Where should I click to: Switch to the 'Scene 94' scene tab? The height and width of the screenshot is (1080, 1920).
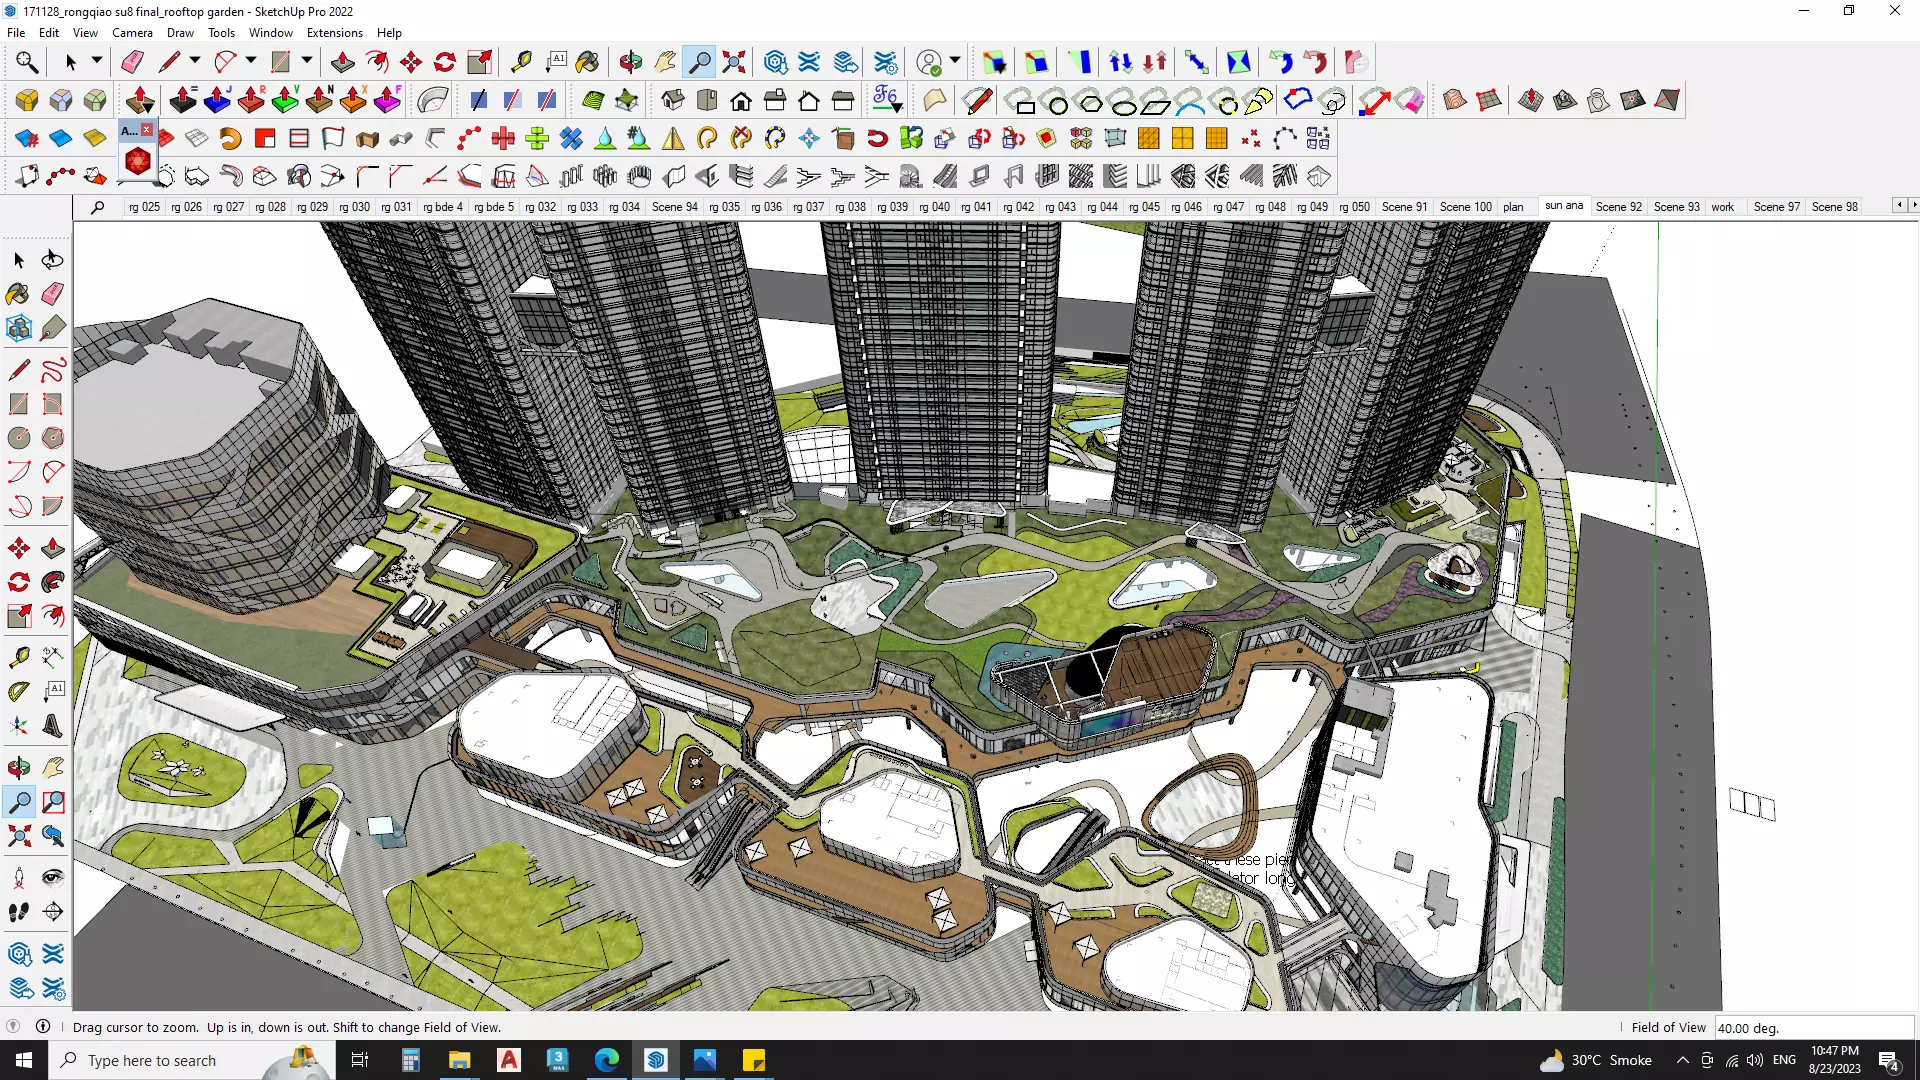(x=675, y=207)
